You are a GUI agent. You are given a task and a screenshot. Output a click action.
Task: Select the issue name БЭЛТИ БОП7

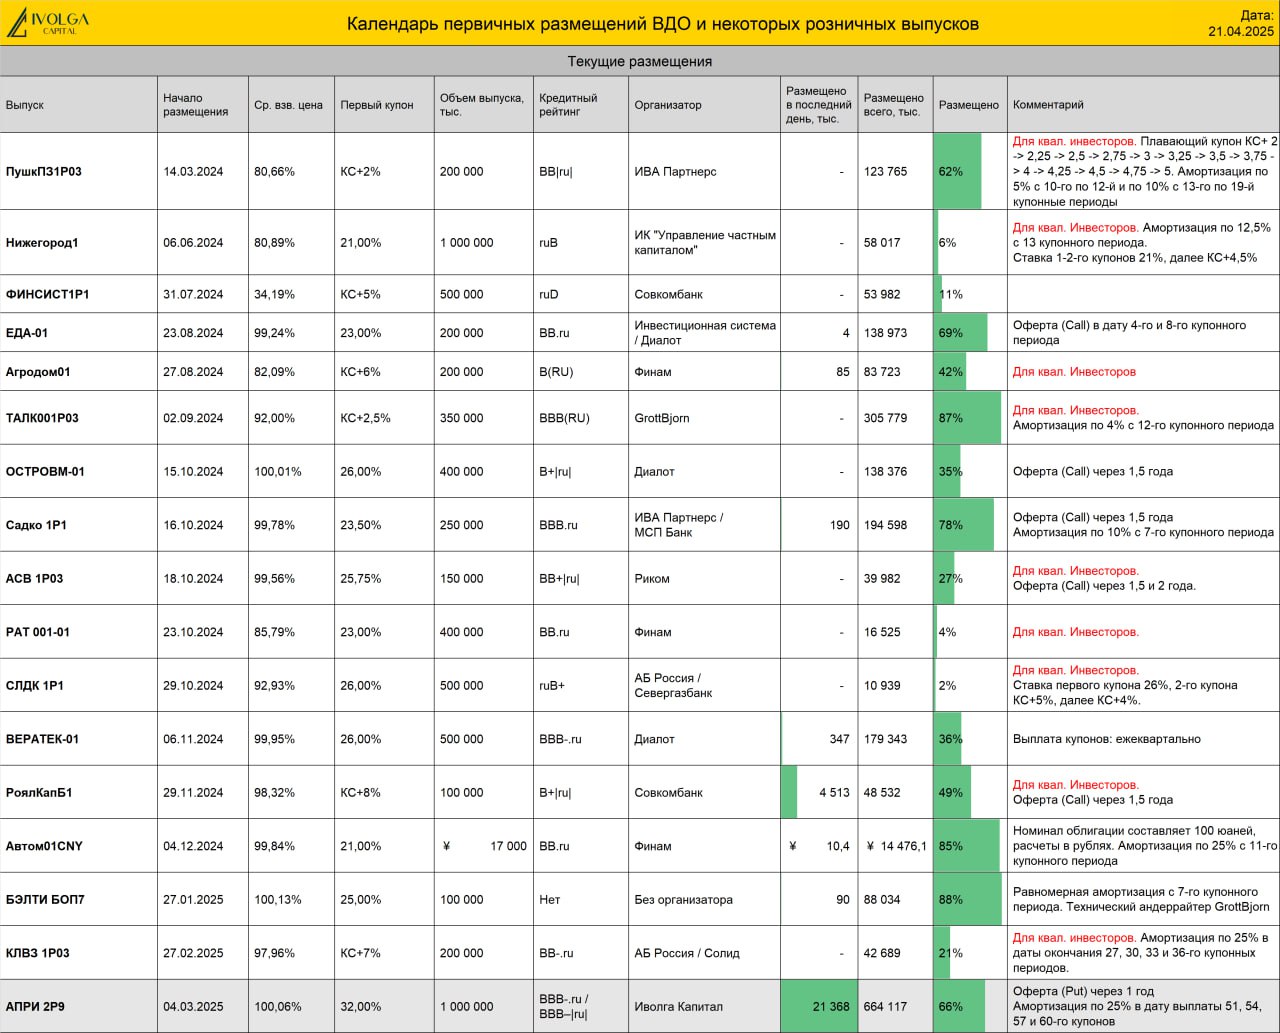point(45,900)
